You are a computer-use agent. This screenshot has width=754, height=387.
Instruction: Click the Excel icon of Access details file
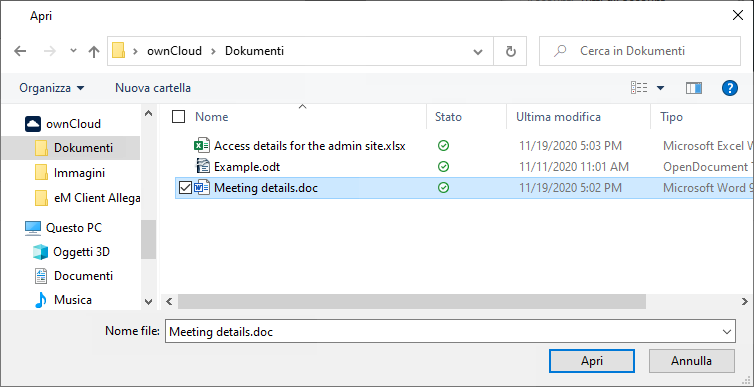[x=201, y=146]
